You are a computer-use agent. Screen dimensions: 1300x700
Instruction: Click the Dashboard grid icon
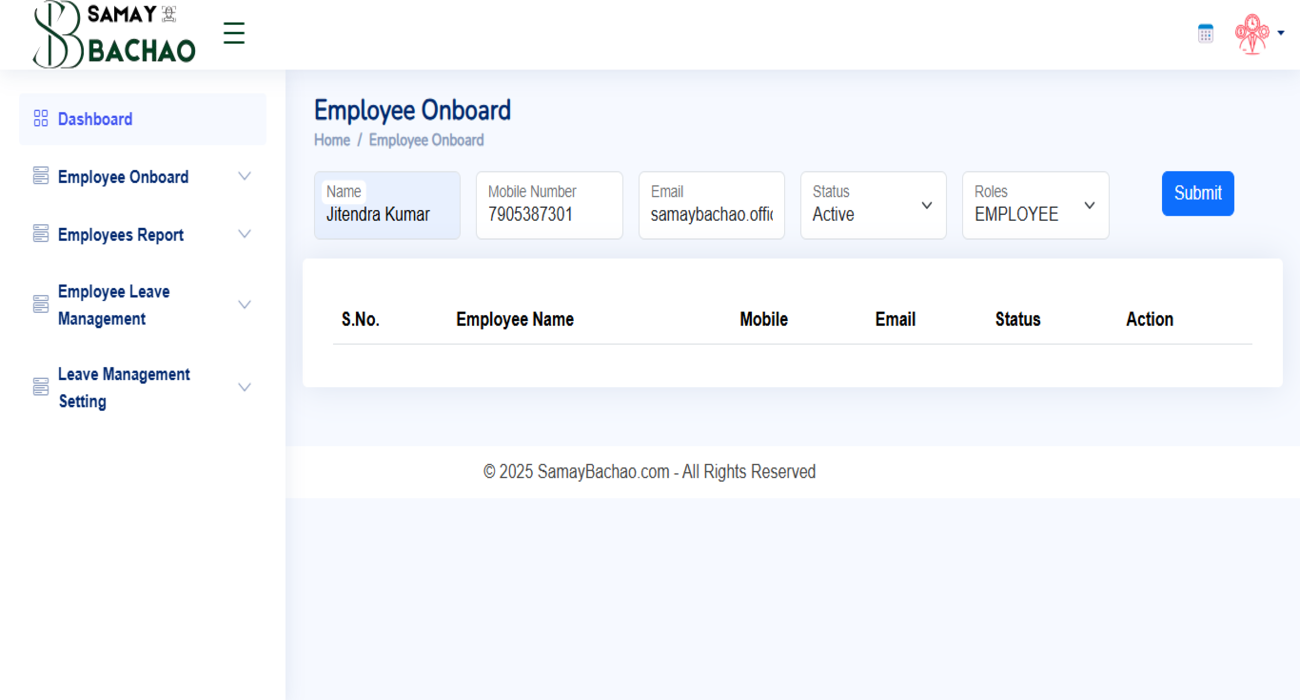tap(40, 117)
